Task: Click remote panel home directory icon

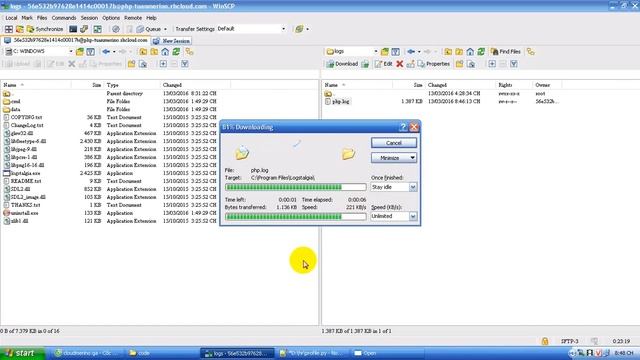Action: [470, 52]
